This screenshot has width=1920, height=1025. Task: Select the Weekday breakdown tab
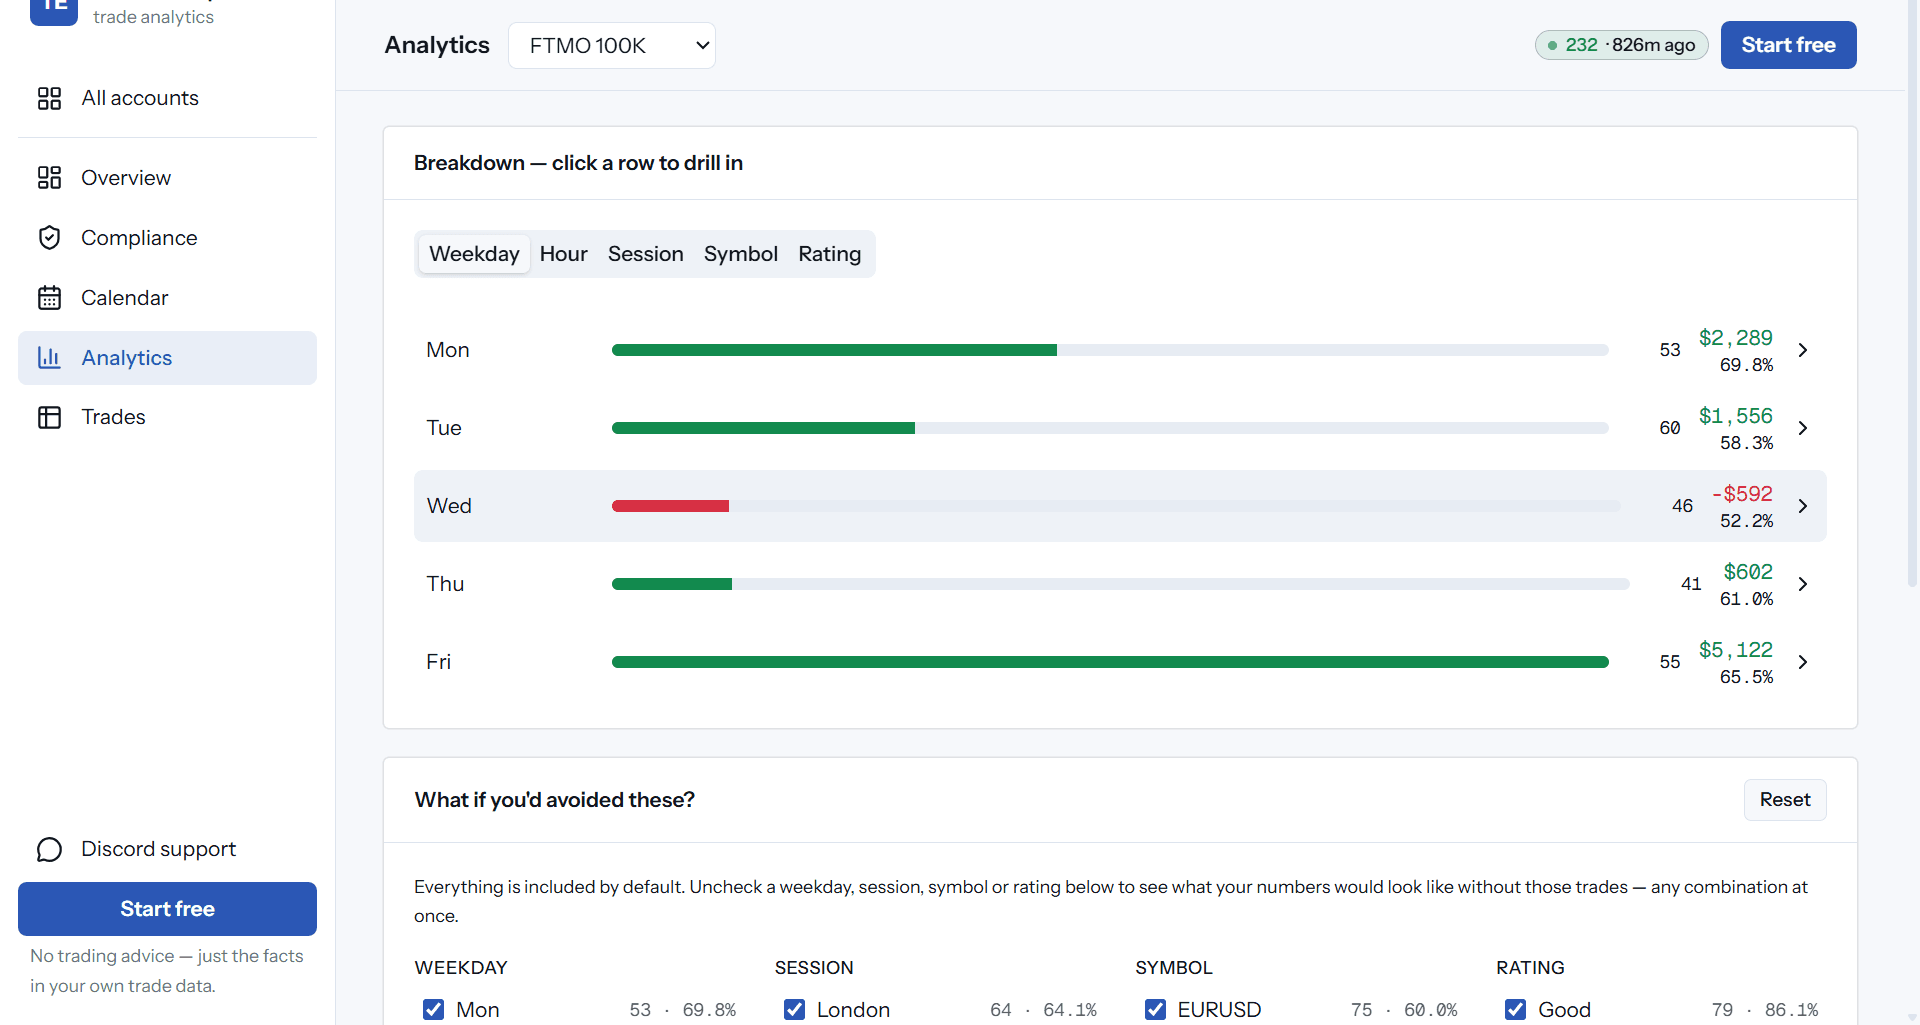coord(474,254)
